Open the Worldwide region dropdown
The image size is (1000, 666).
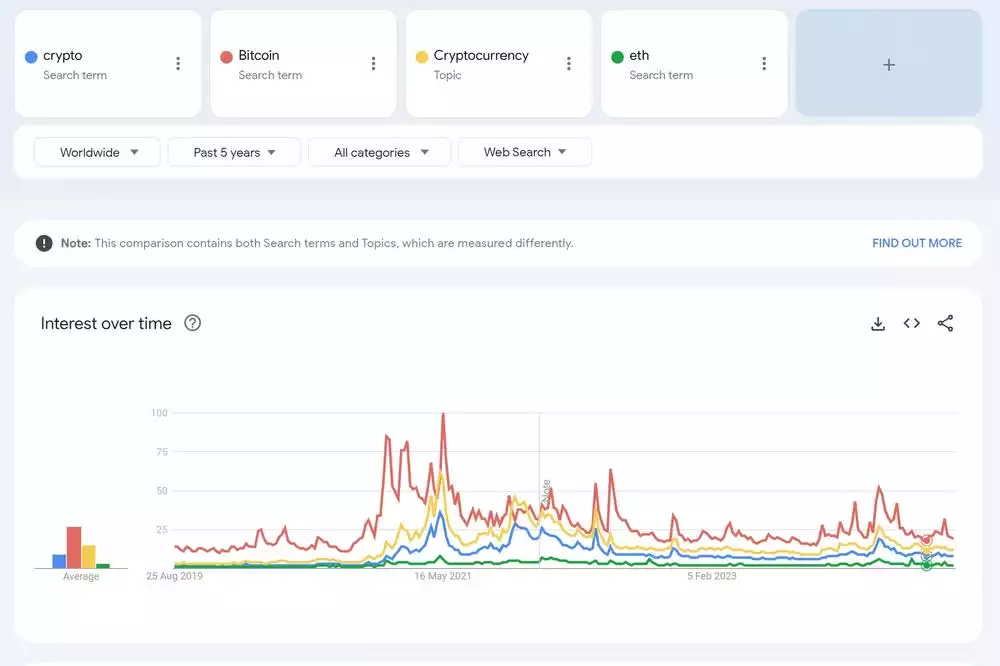(x=96, y=152)
